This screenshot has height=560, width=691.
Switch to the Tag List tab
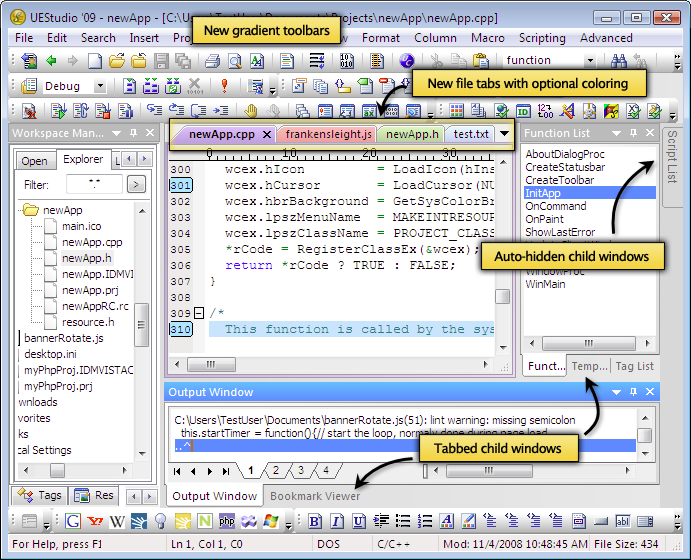tap(634, 366)
